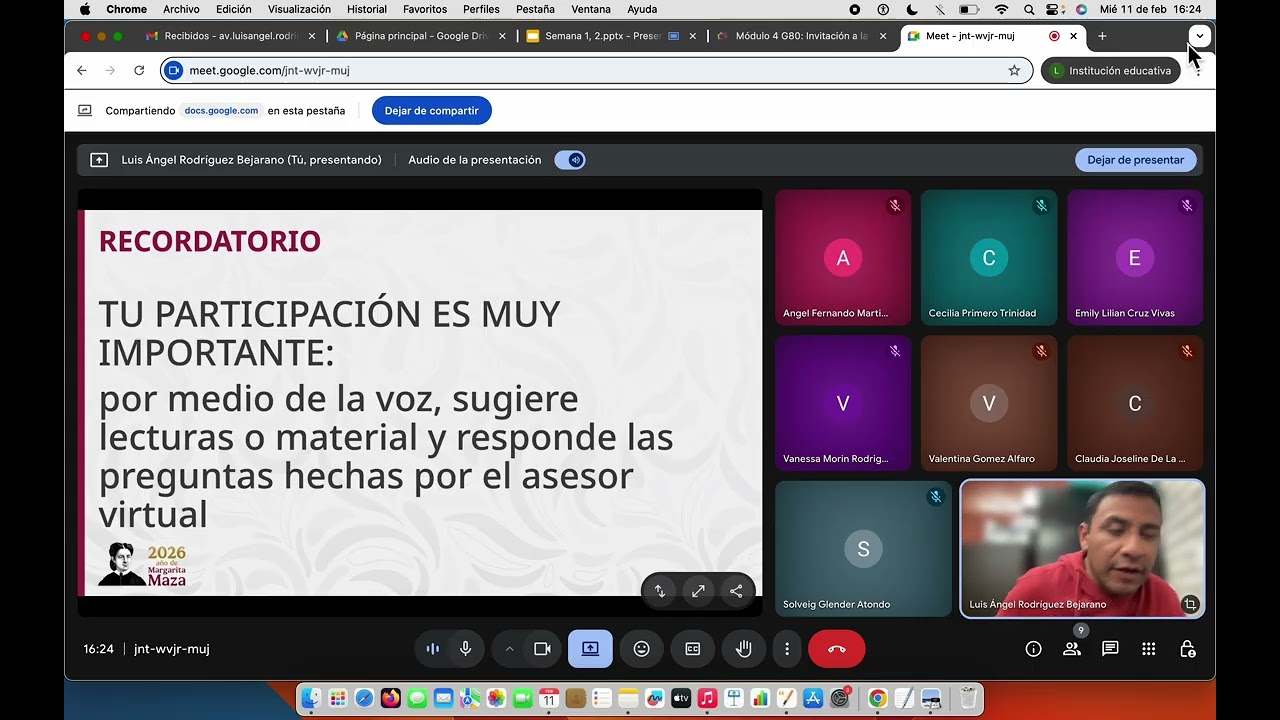Open Finder from the Dock

click(312, 698)
